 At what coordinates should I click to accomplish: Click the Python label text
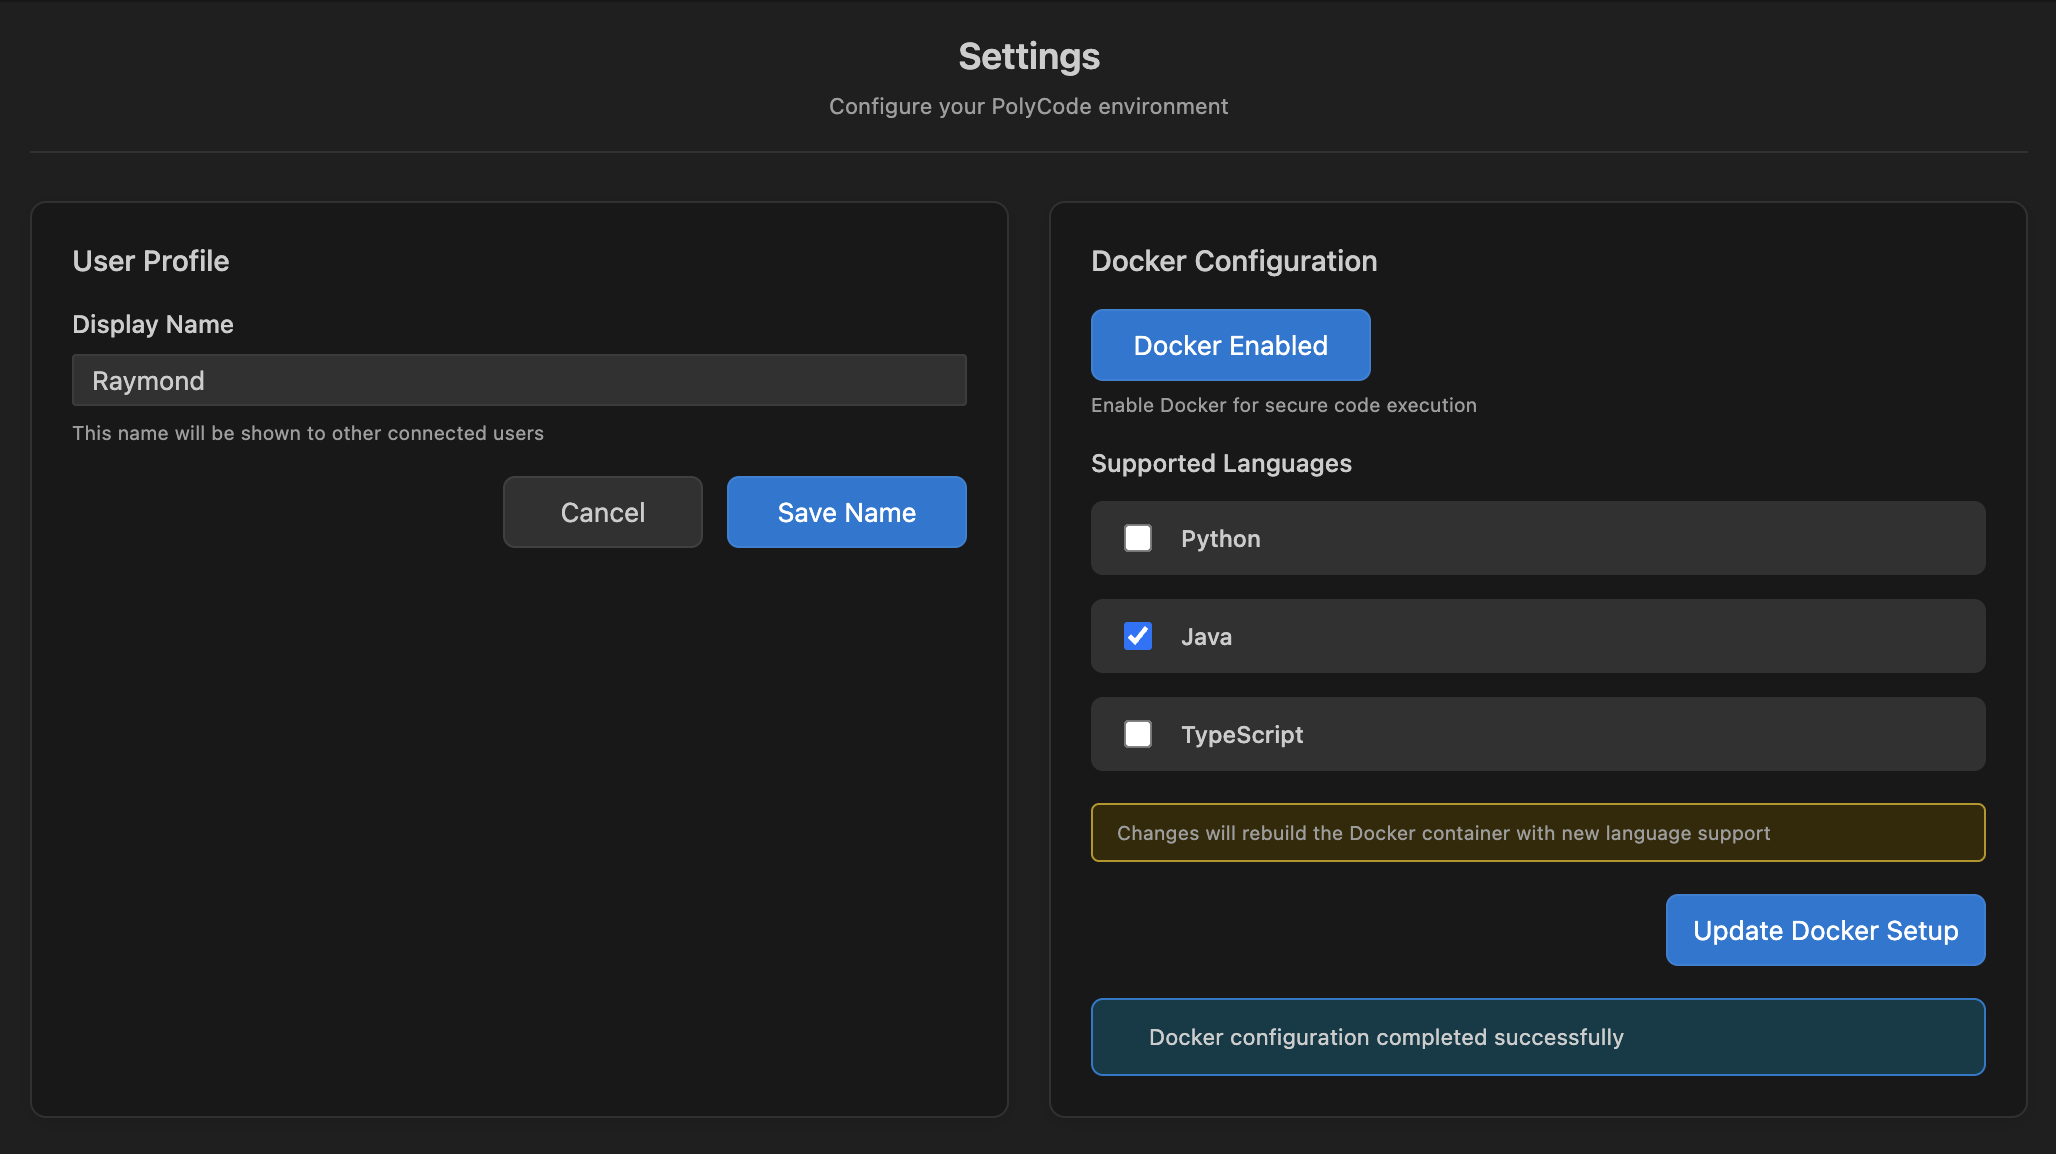pos(1220,539)
